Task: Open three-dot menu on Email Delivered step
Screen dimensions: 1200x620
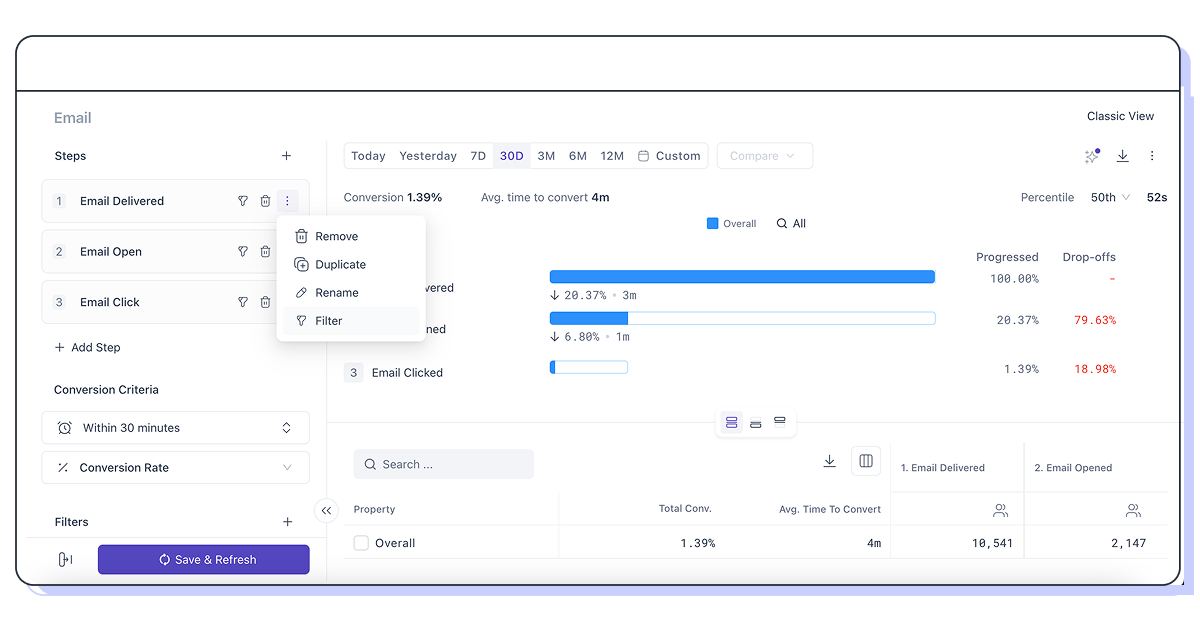Action: point(287,201)
